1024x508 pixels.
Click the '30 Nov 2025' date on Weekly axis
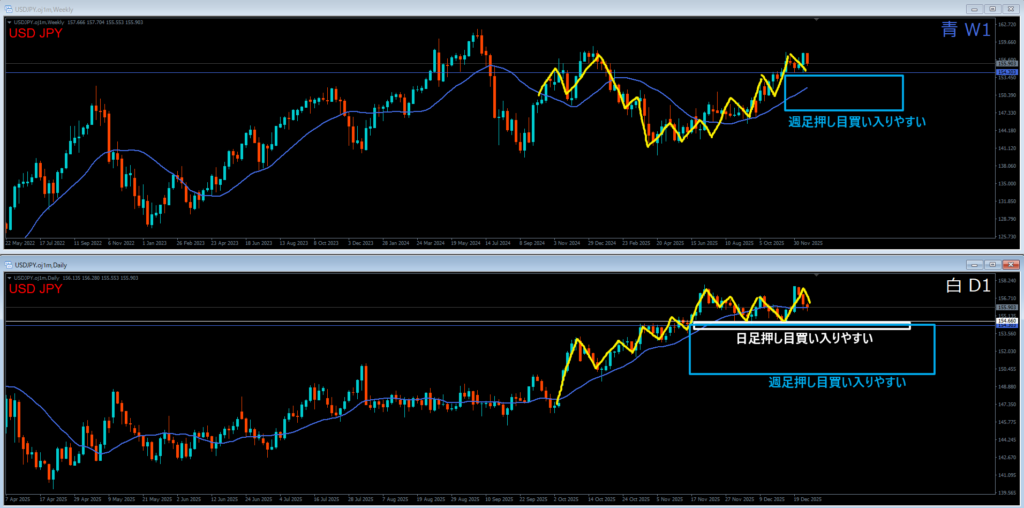pyautogui.click(x=808, y=242)
